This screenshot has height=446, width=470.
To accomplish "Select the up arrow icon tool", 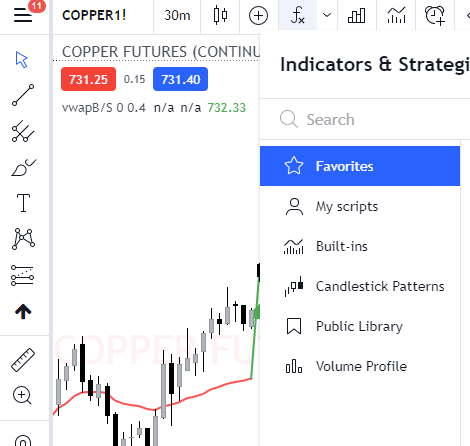I will 23,312.
